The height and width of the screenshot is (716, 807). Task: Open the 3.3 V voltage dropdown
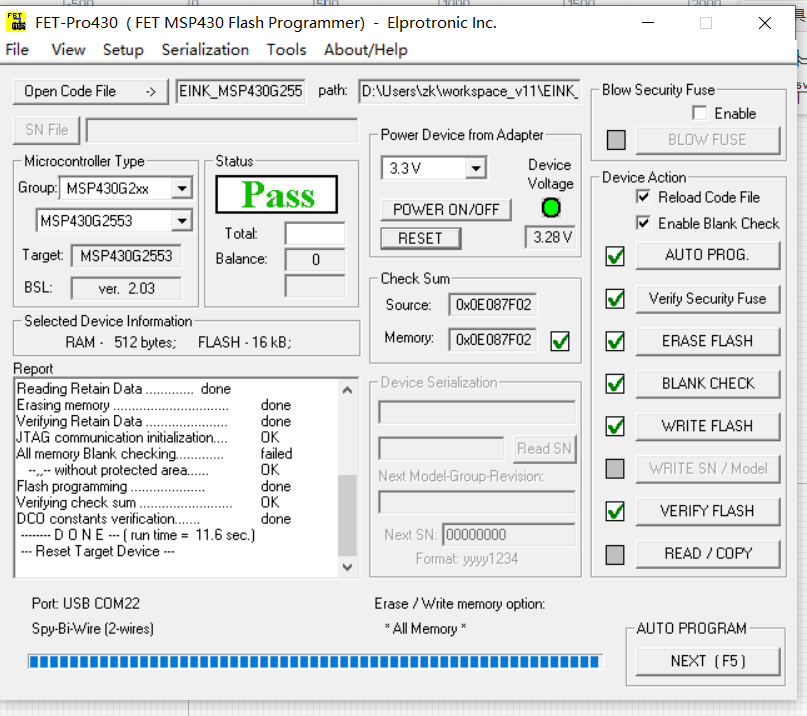pyautogui.click(x=476, y=168)
